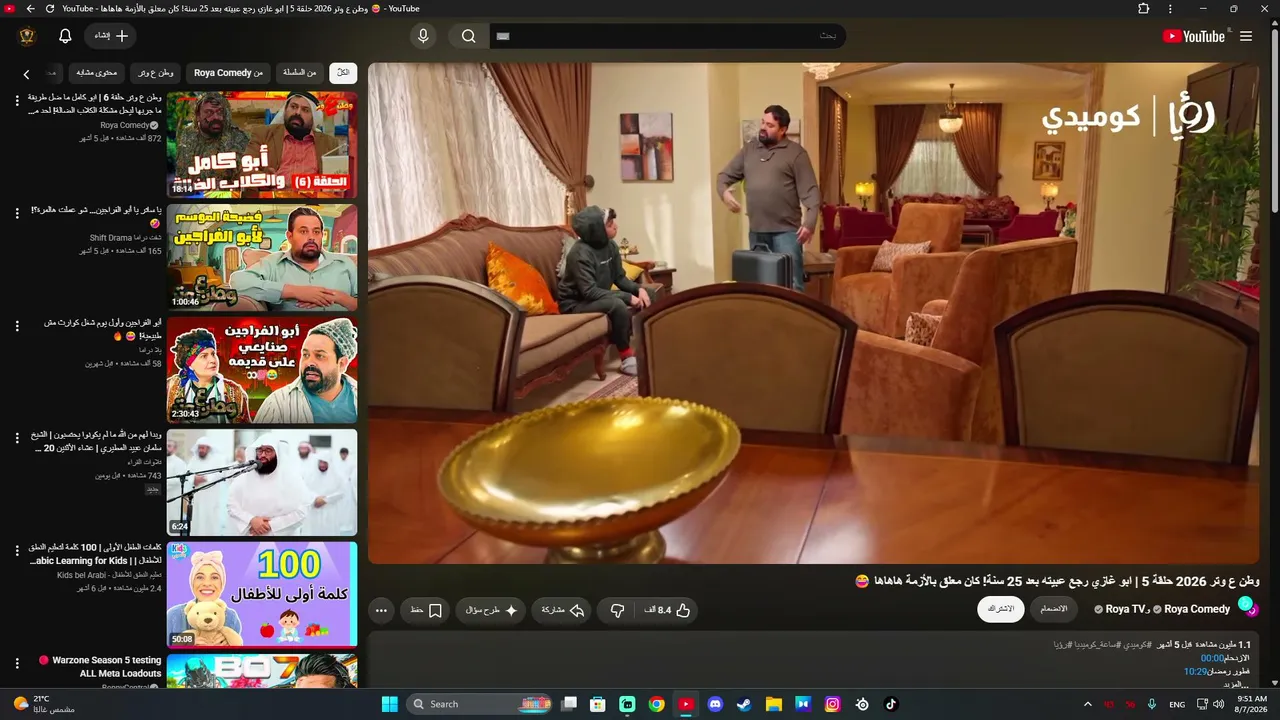Viewport: 1280px width, 720px height.
Task: Jump to timestamp 00:00 in description
Action: tap(1212, 658)
